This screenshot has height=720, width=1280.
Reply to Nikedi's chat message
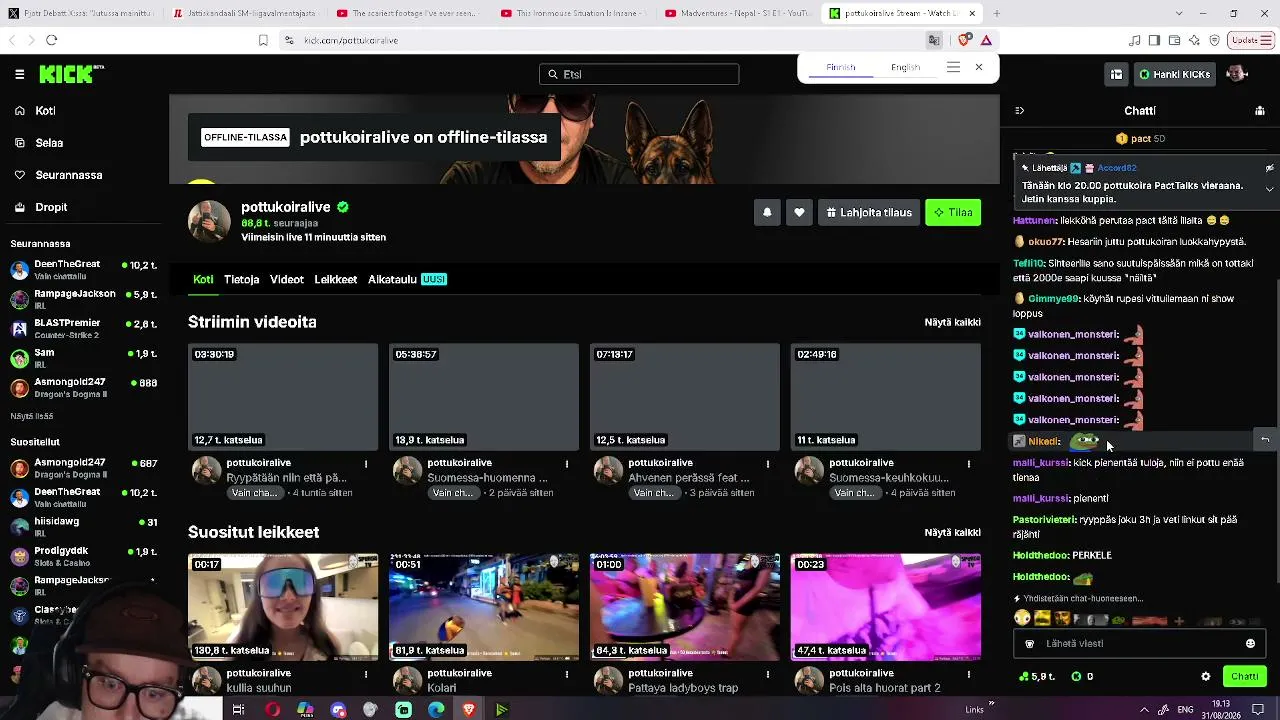point(1265,439)
